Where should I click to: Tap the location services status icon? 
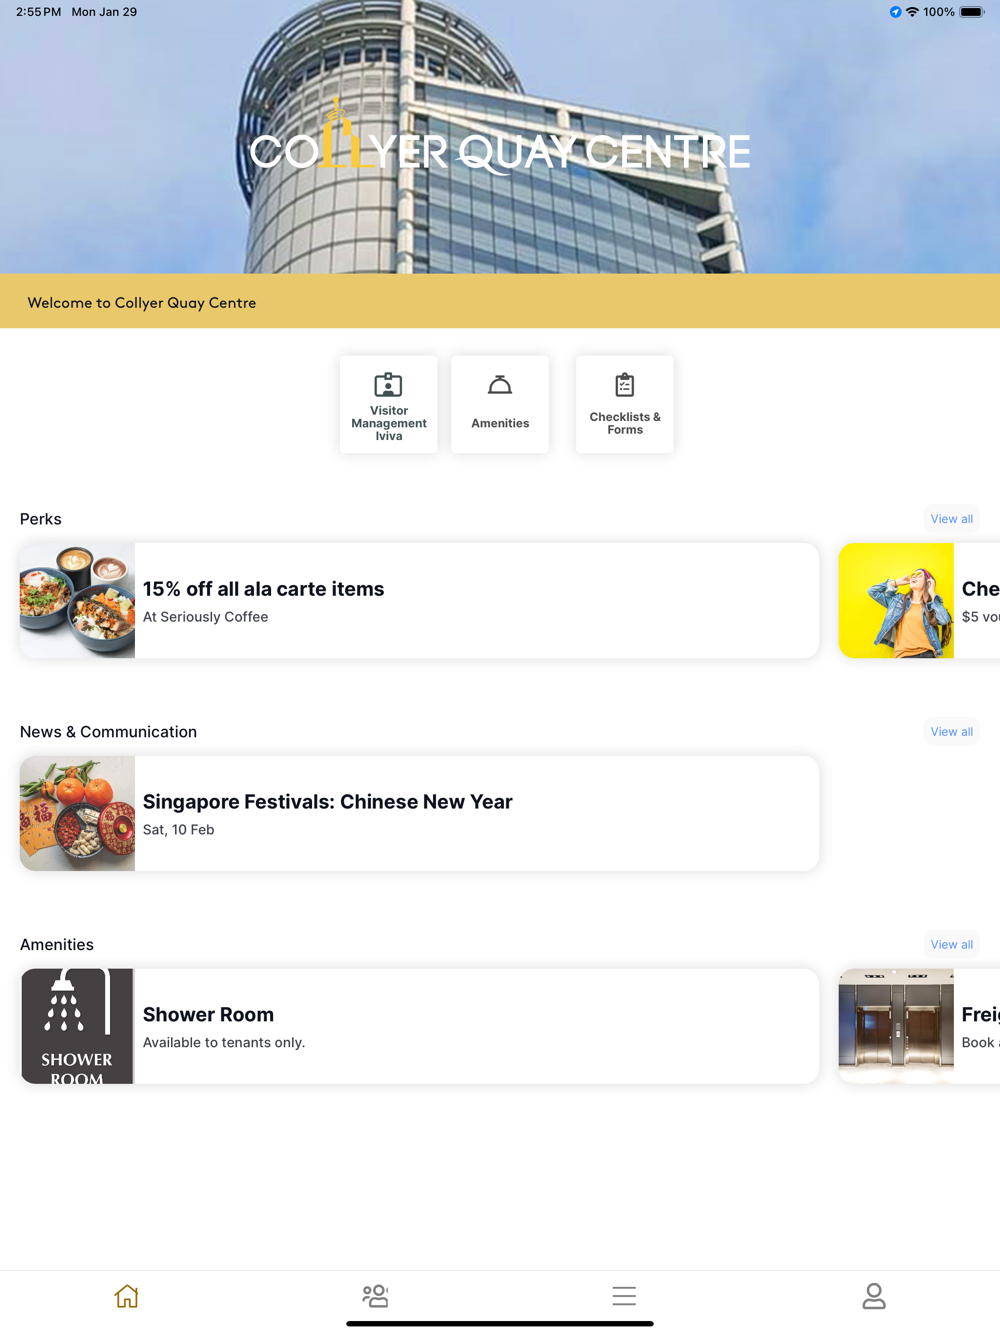pos(895,12)
